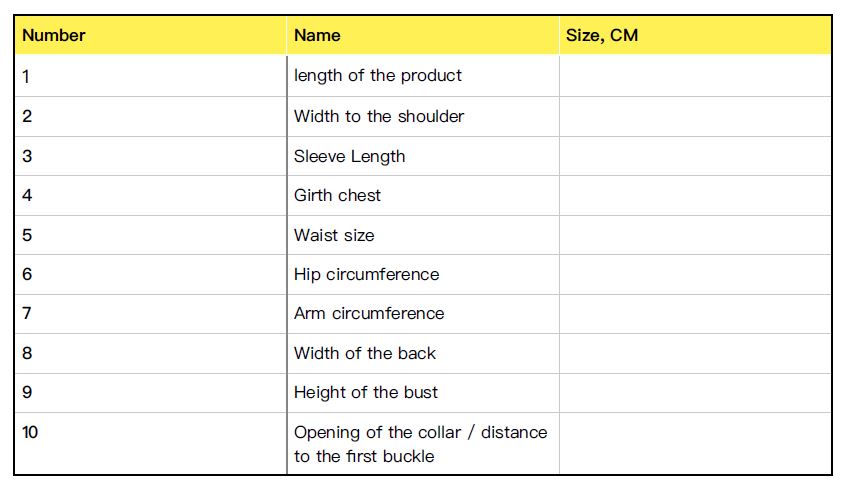Select size cell for "Girth chest" row
Screen dimensions: 850x488
coord(694,195)
